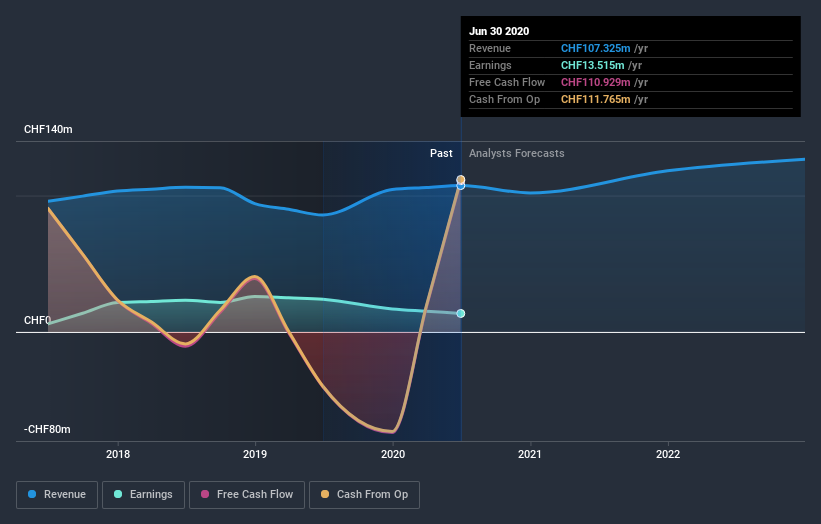The width and height of the screenshot is (821, 524).
Task: Select the 2021 axis label
Action: (530, 454)
